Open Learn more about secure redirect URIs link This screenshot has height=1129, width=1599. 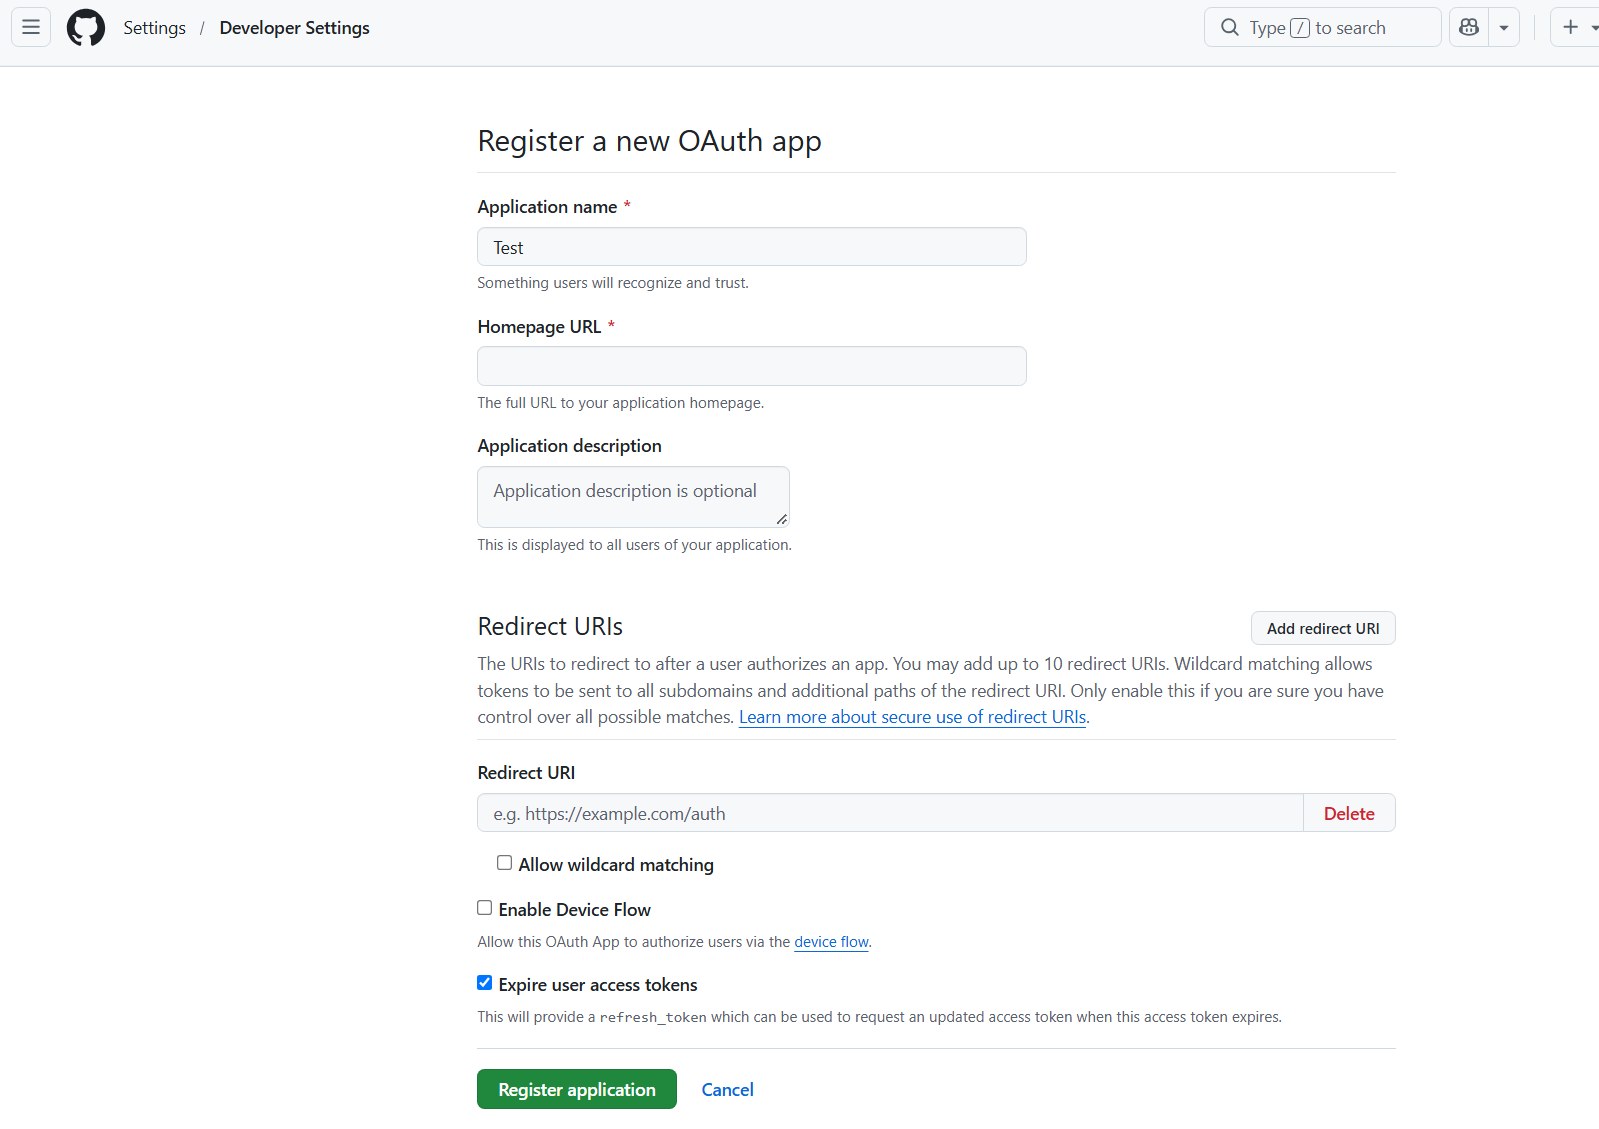912,717
